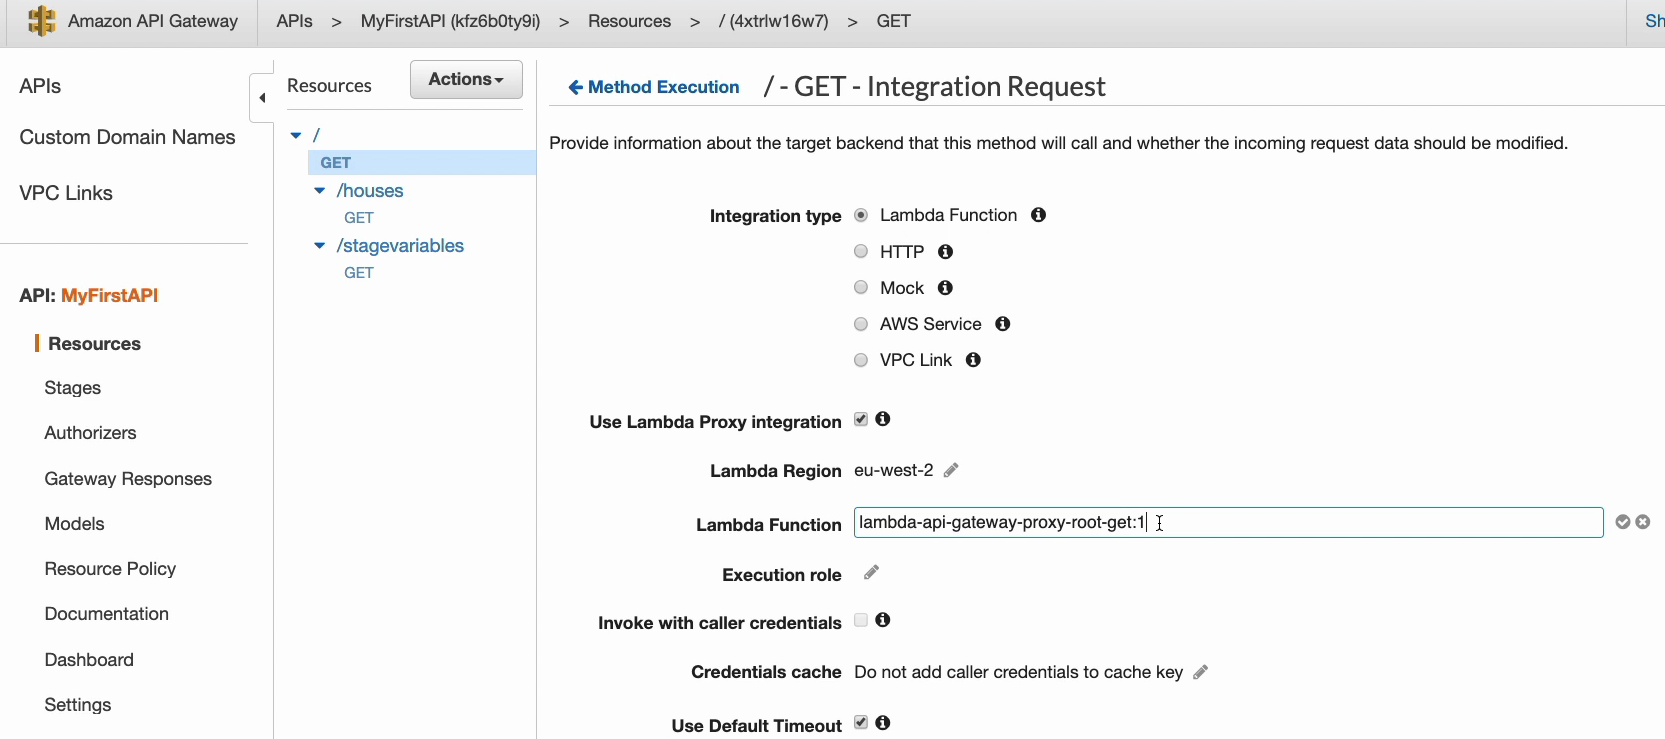Screen dimensions: 1665x739
Task: Toggle Use Lambda Proxy integration checkbox
Action: [861, 419]
